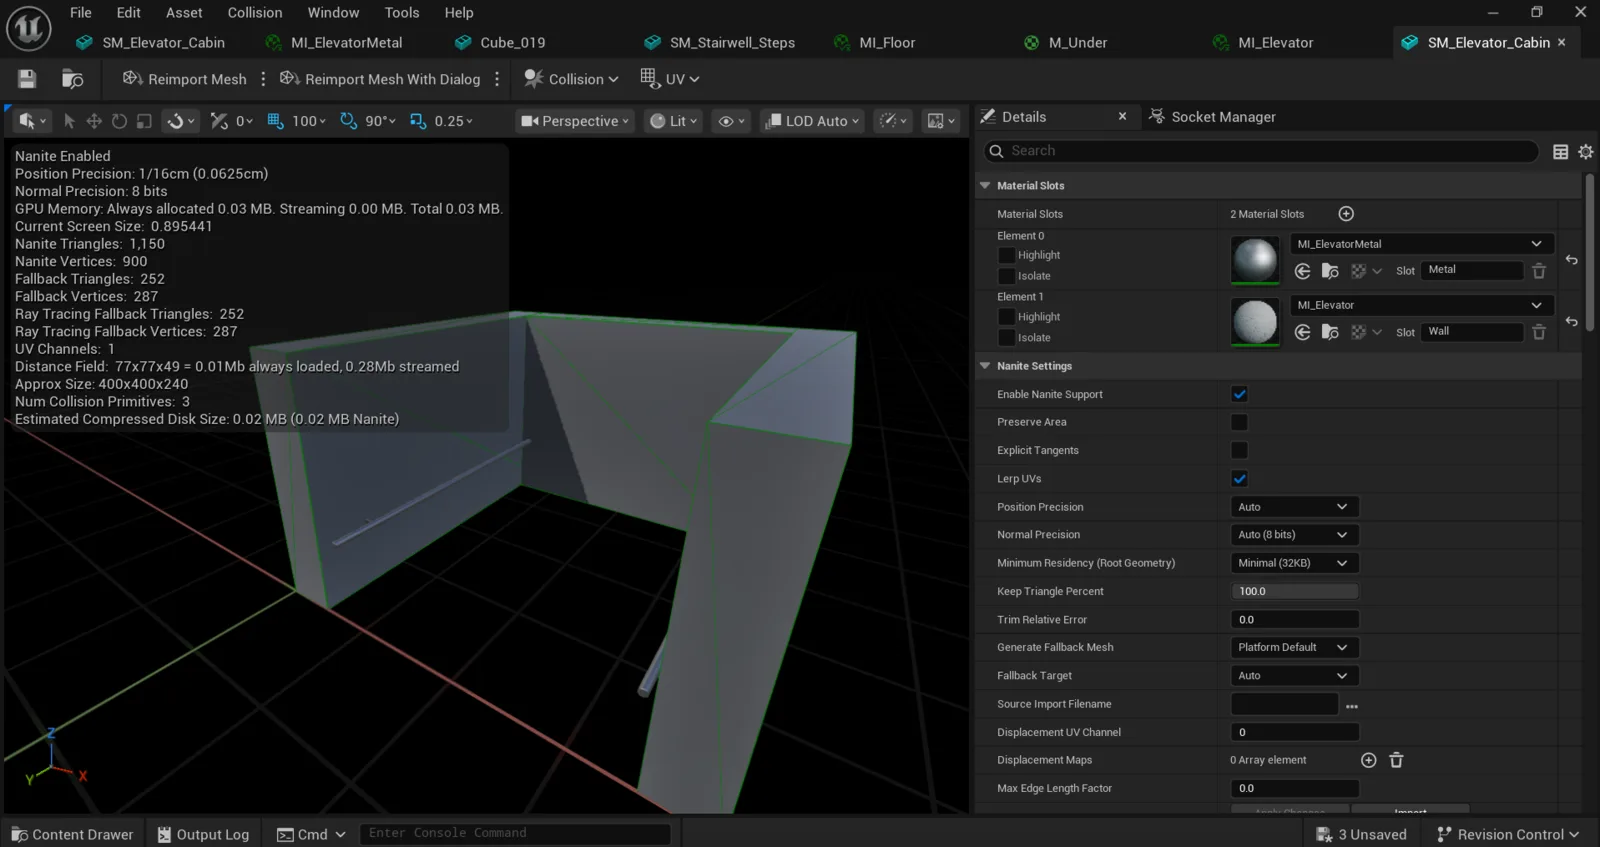Toggle Isolate for Element 0
The height and width of the screenshot is (847, 1600).
(1007, 276)
